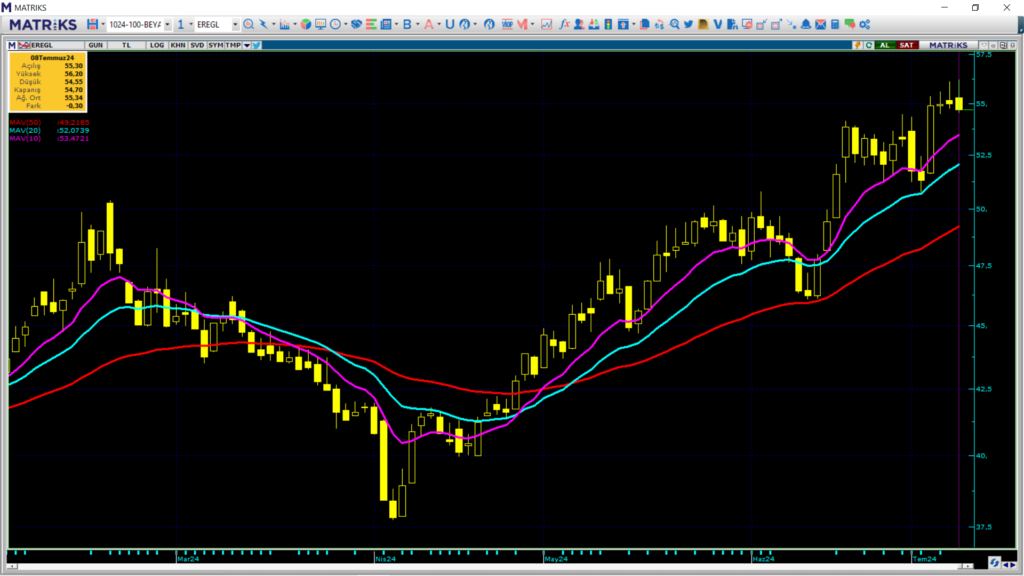This screenshot has width=1024, height=576.
Task: Toggle the KHN chart option
Action: 177,45
